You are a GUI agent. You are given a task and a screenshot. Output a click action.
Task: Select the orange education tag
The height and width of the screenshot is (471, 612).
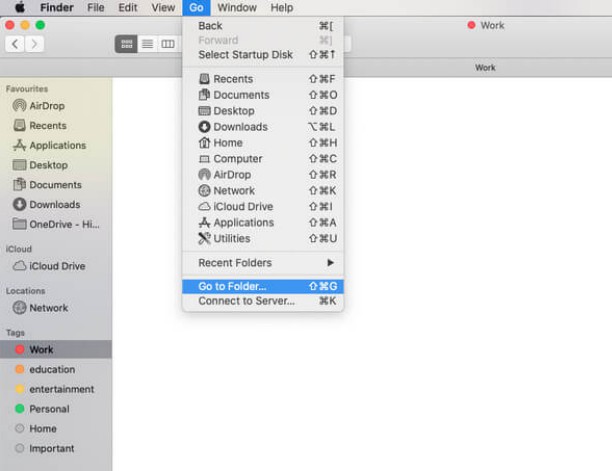coord(51,369)
